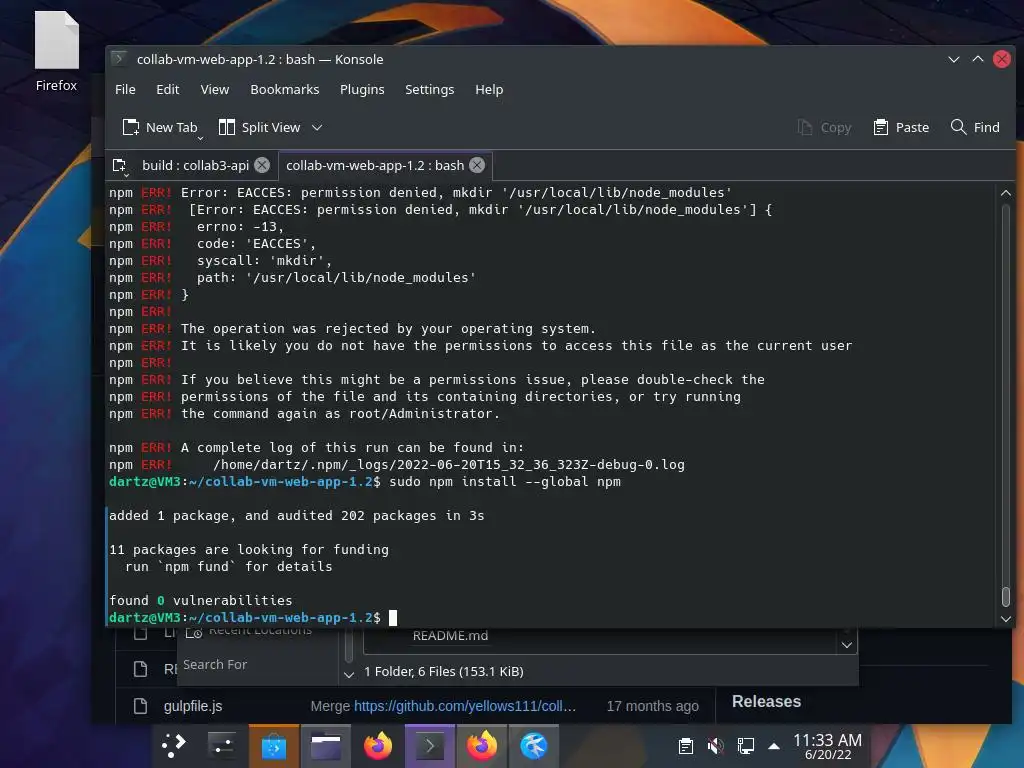Click the 1 Folder, 6 Files status text
Screen dimensions: 1024x768
pyautogui.click(x=443, y=671)
